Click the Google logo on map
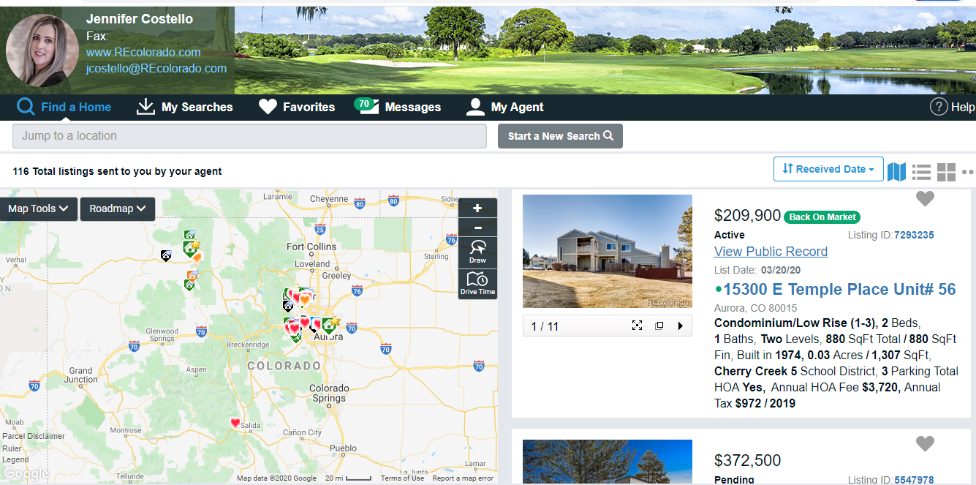This screenshot has width=976, height=485. tap(26, 474)
